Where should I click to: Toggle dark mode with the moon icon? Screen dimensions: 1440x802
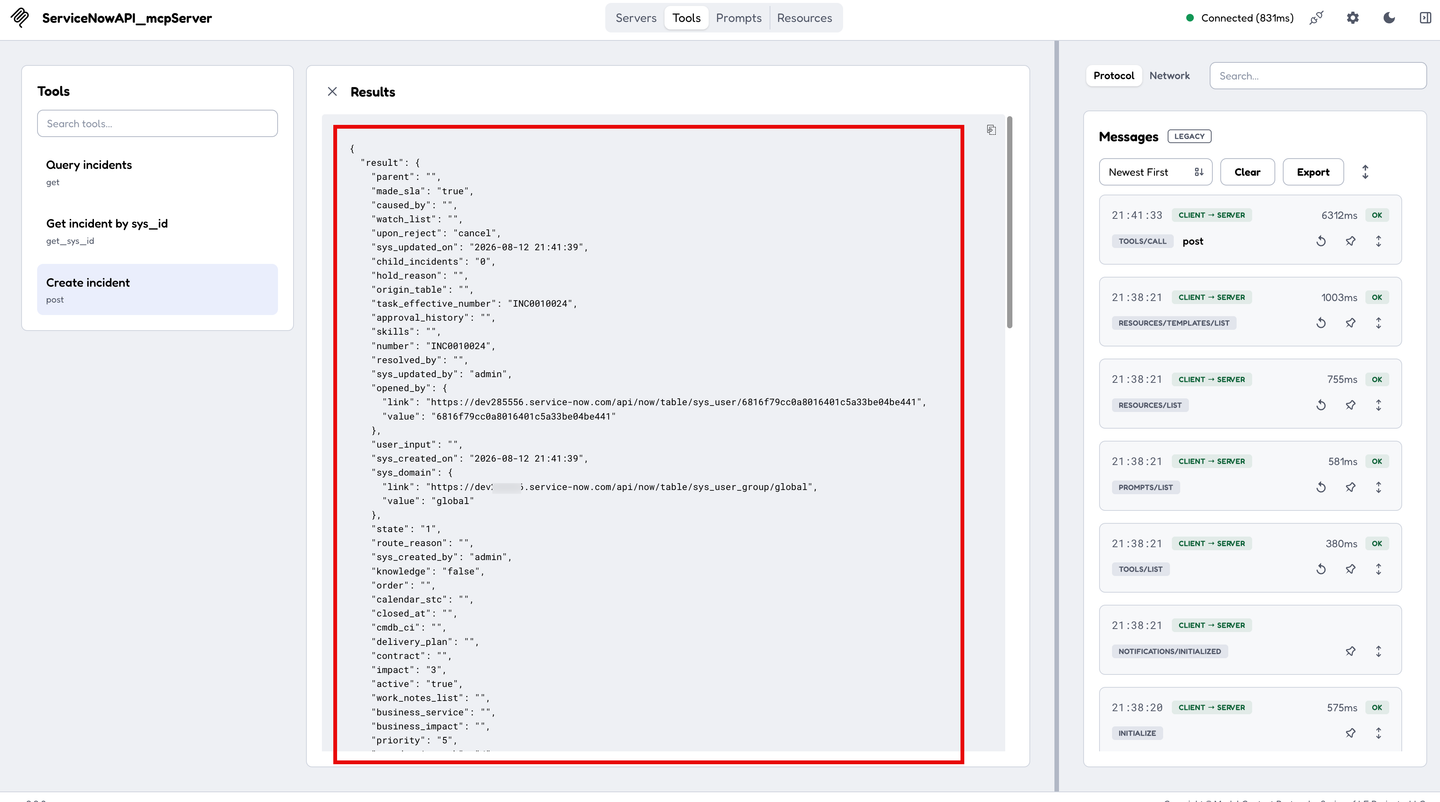[1389, 18]
